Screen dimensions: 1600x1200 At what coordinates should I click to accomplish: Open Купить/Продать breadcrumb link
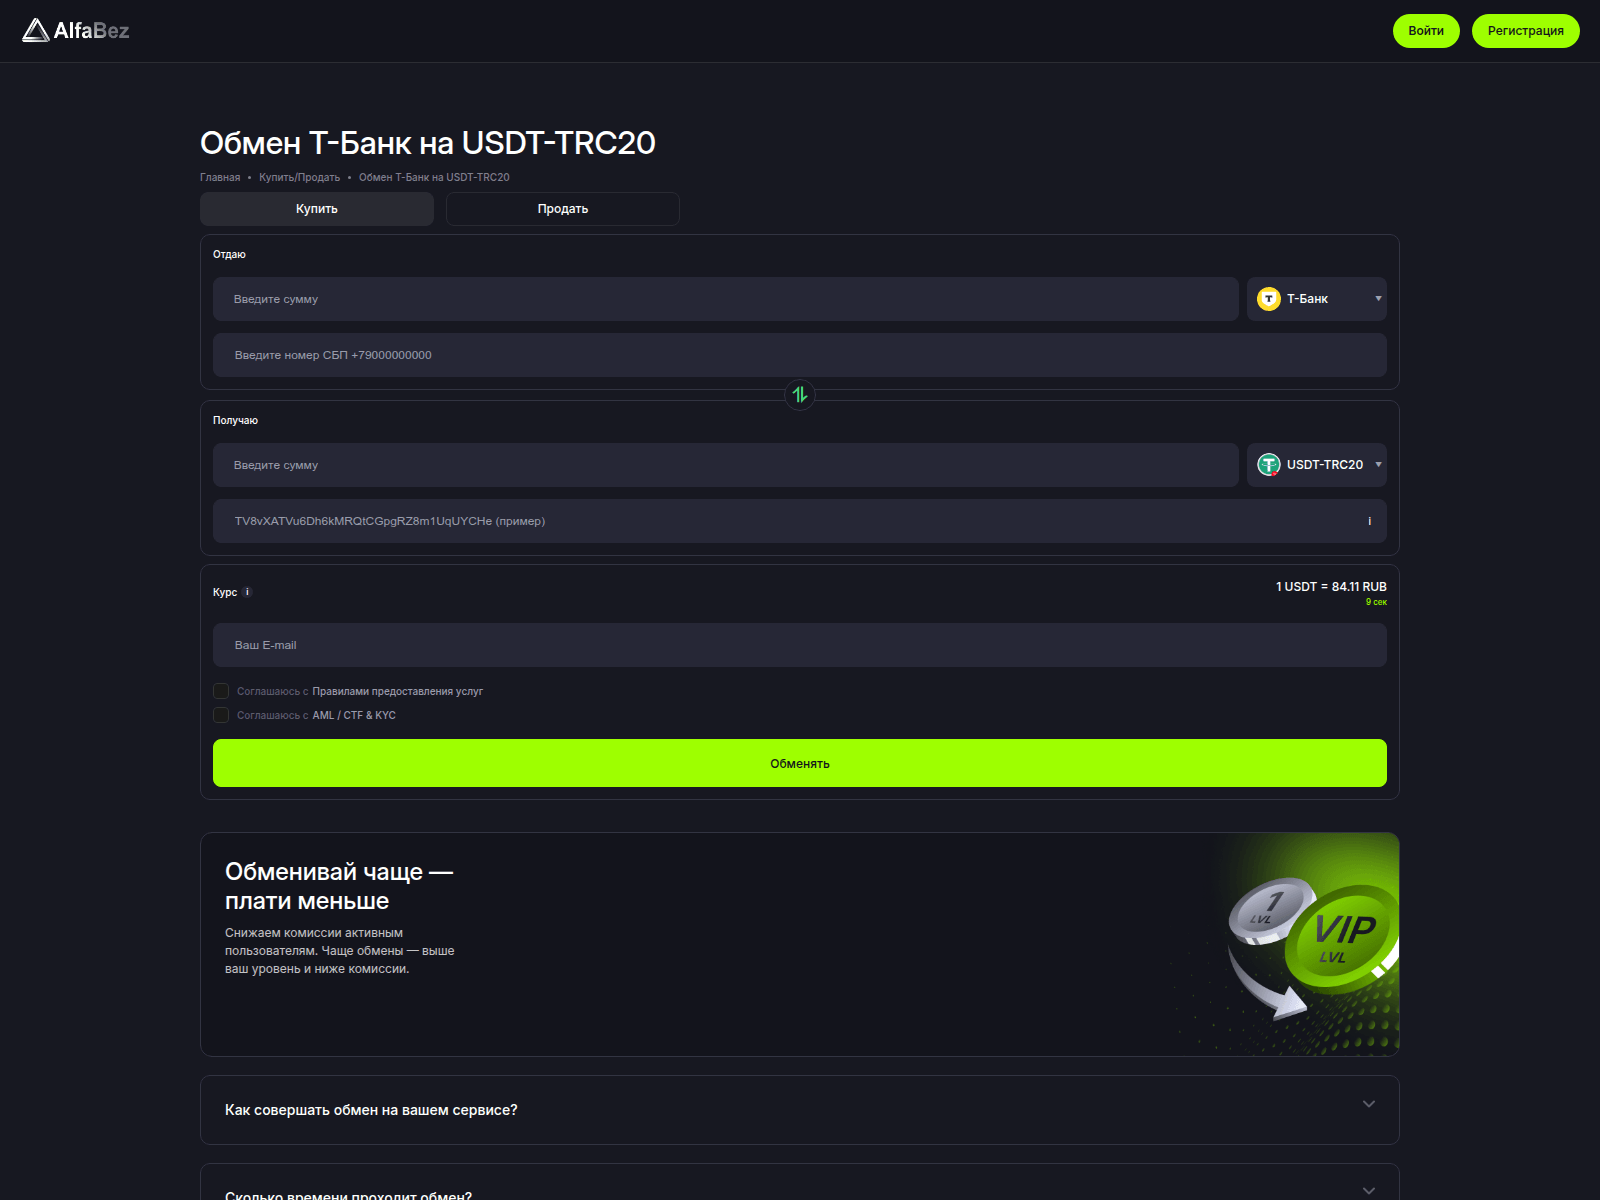(299, 177)
